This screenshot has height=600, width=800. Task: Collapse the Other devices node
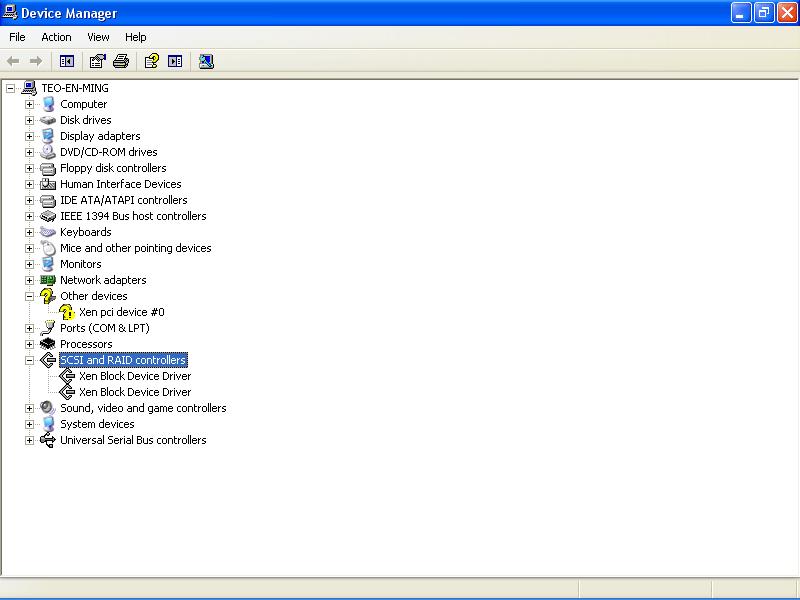[29, 296]
